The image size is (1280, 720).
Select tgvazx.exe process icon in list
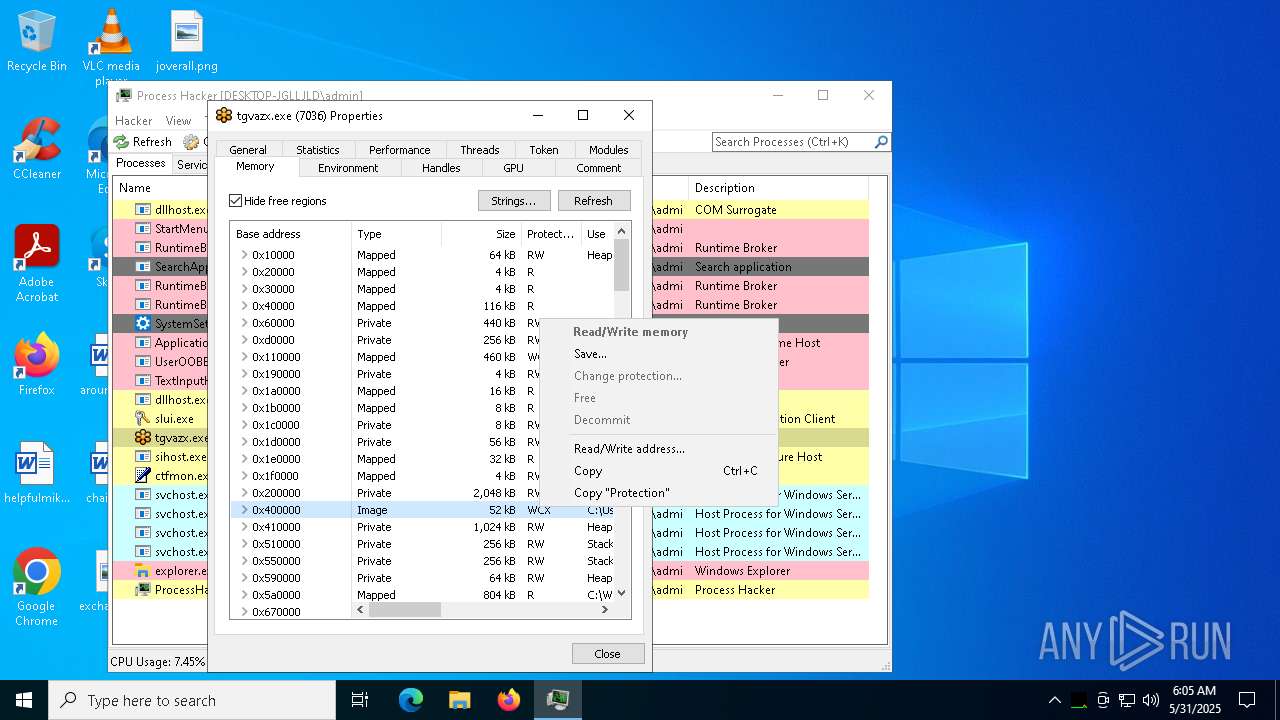[x=142, y=438]
